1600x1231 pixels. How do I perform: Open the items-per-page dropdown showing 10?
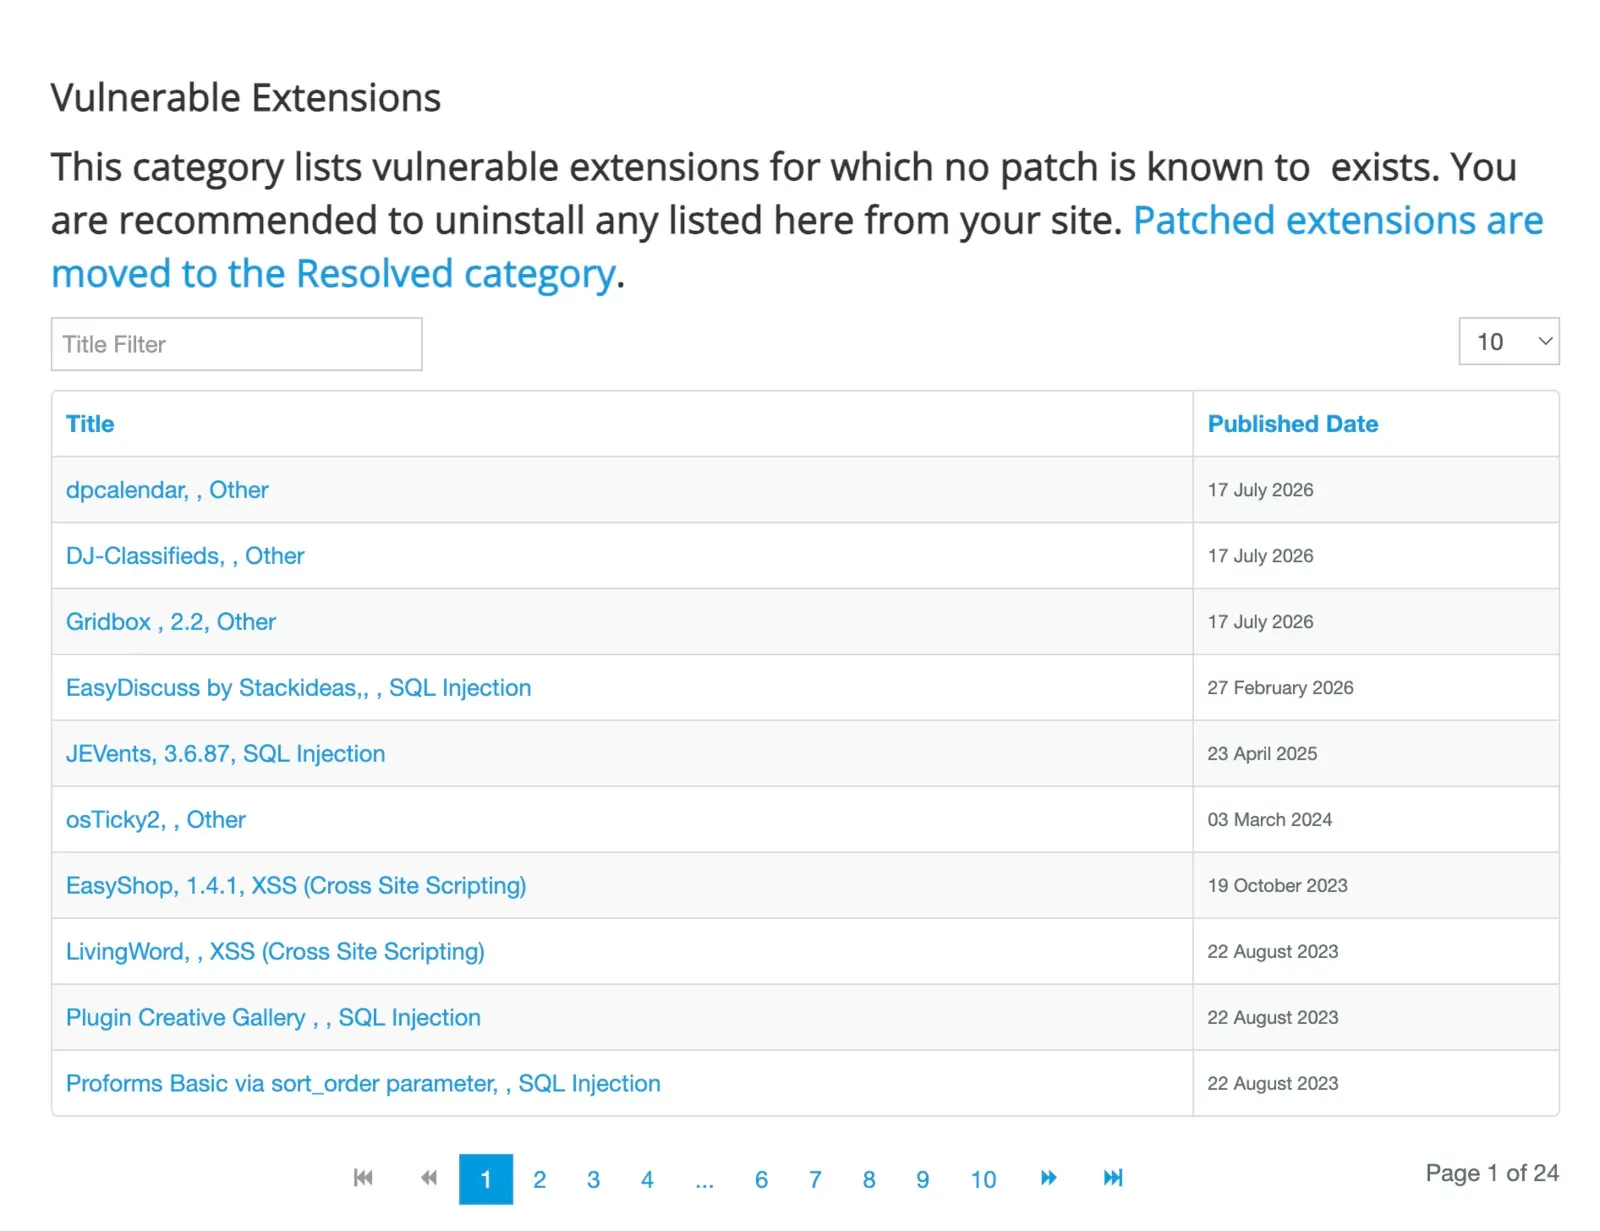(1508, 342)
